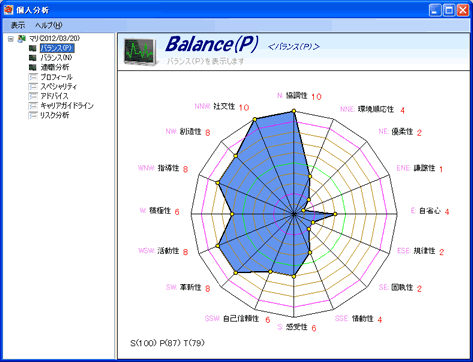Click the user icon beside マリ(2012/03/20)
Image resolution: width=473 pixels, height=362 pixels.
pyautogui.click(x=22, y=38)
